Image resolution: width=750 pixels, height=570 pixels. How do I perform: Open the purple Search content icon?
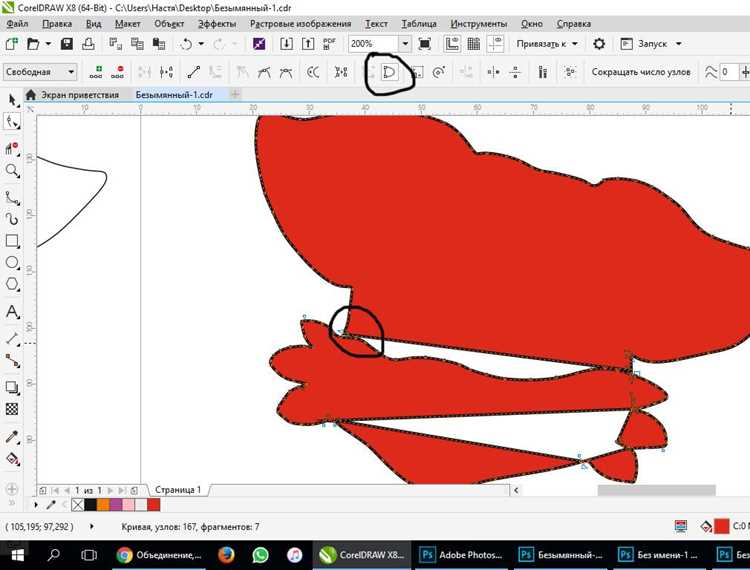(259, 44)
